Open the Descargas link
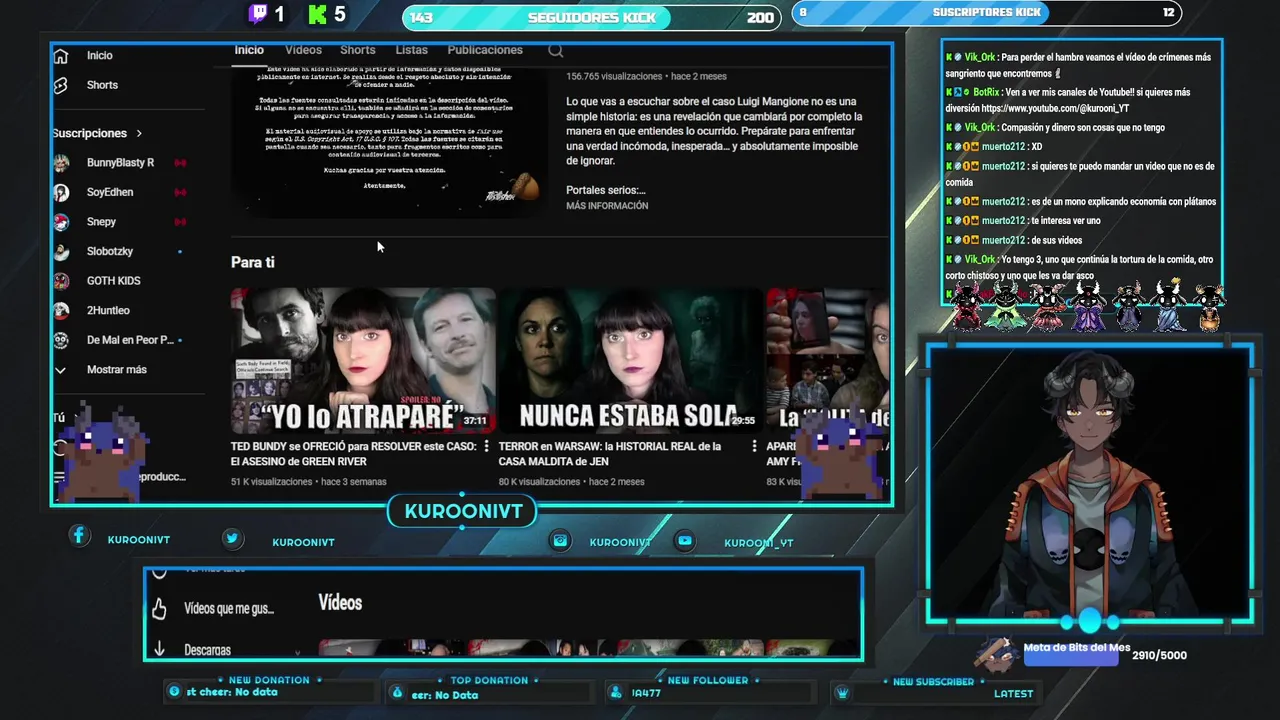The image size is (1280, 720). 207,650
